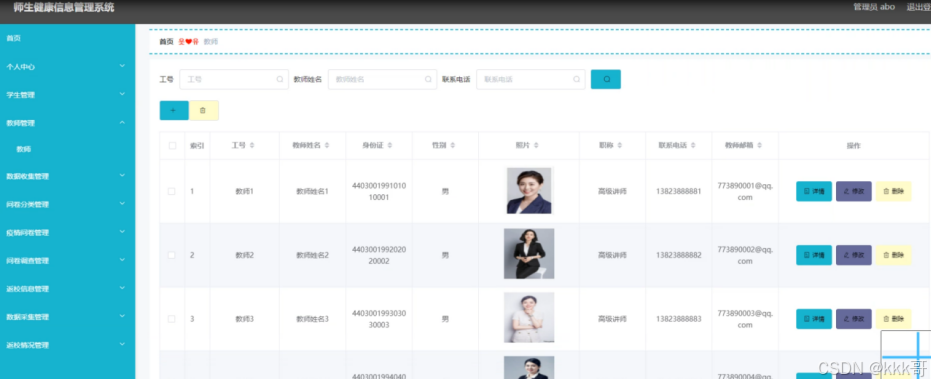Click the plus add-teacher button
Viewport: 931px width, 384px height.
click(x=174, y=110)
